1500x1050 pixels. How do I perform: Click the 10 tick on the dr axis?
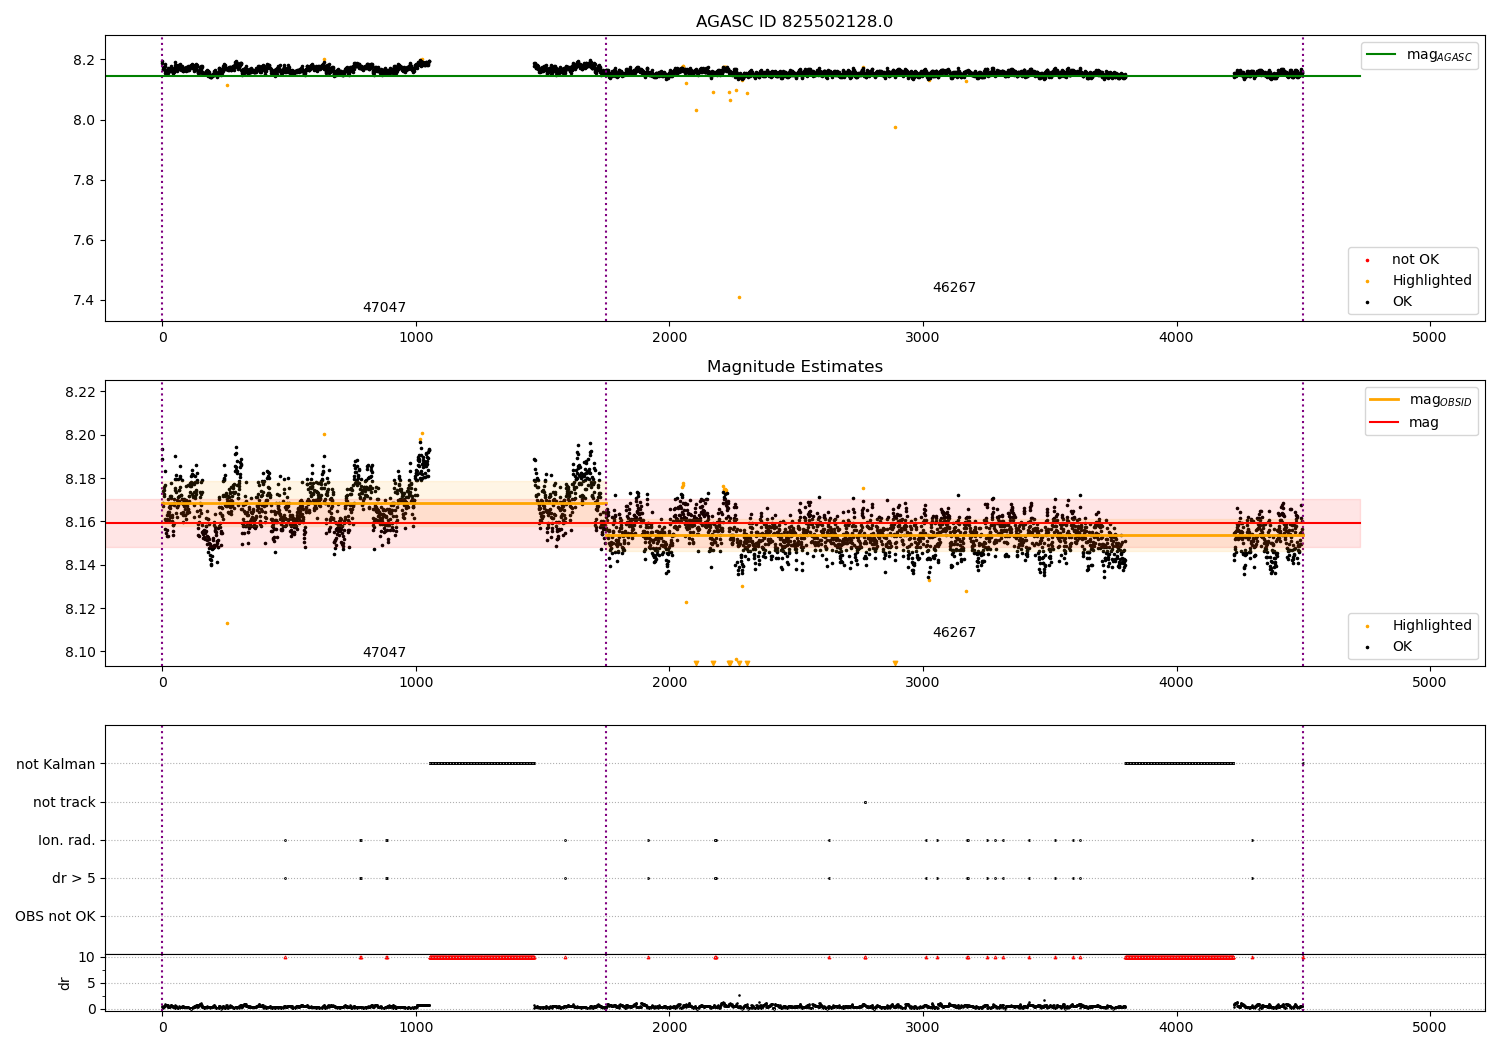pyautogui.click(x=87, y=957)
